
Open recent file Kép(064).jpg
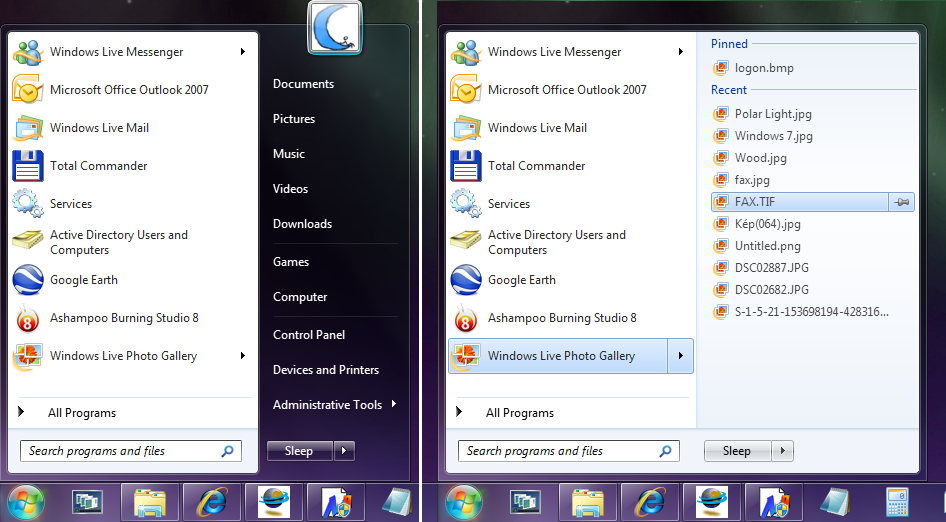point(757,224)
